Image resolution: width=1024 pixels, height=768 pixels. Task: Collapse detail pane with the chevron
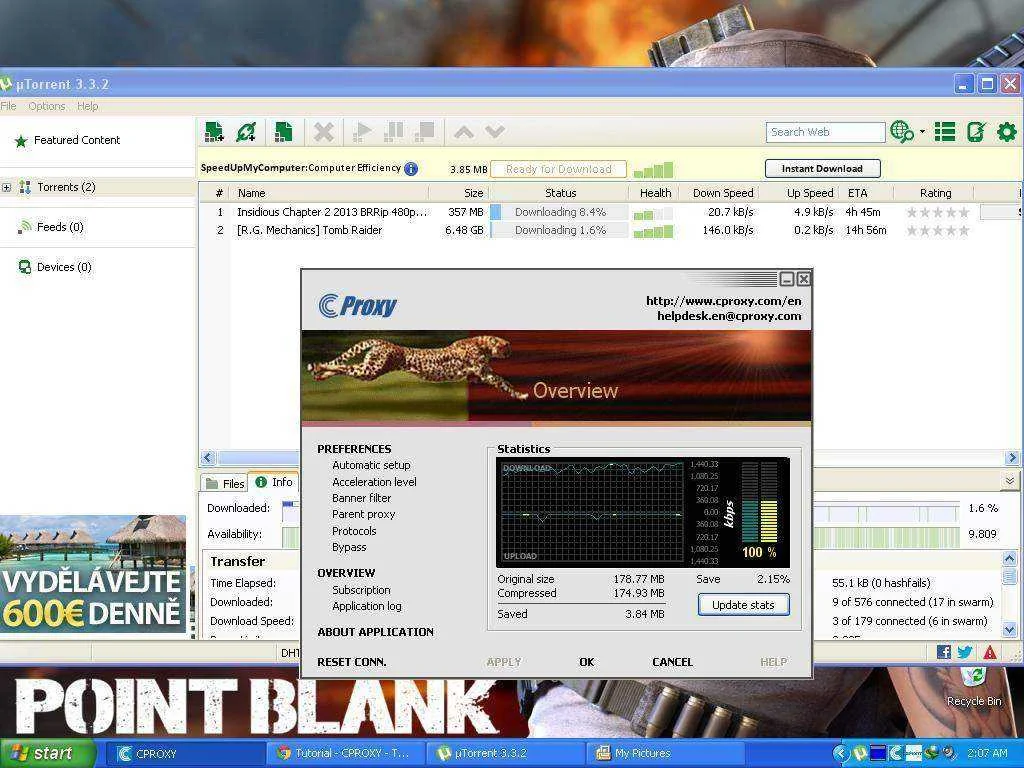[1010, 481]
